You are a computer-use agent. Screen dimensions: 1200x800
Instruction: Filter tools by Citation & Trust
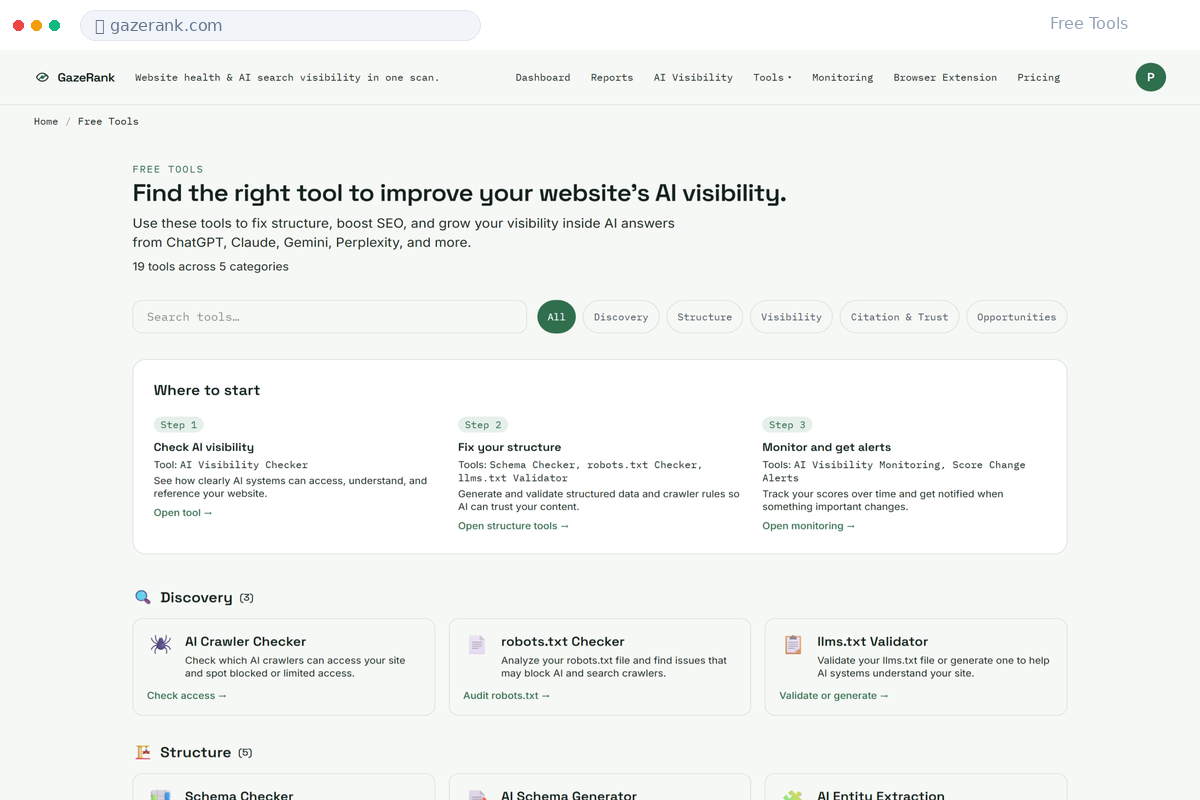coord(899,317)
